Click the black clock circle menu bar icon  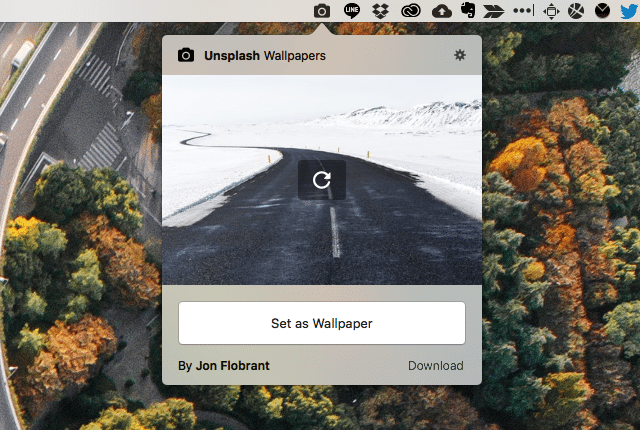click(x=602, y=11)
